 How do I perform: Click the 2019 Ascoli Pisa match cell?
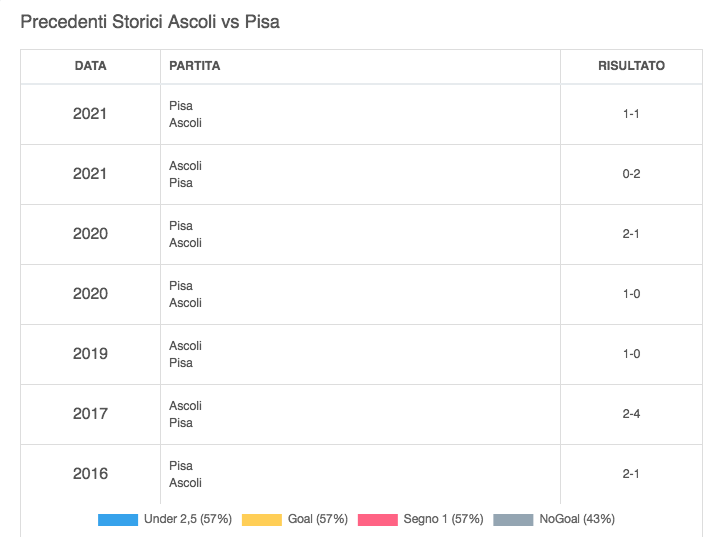186,354
